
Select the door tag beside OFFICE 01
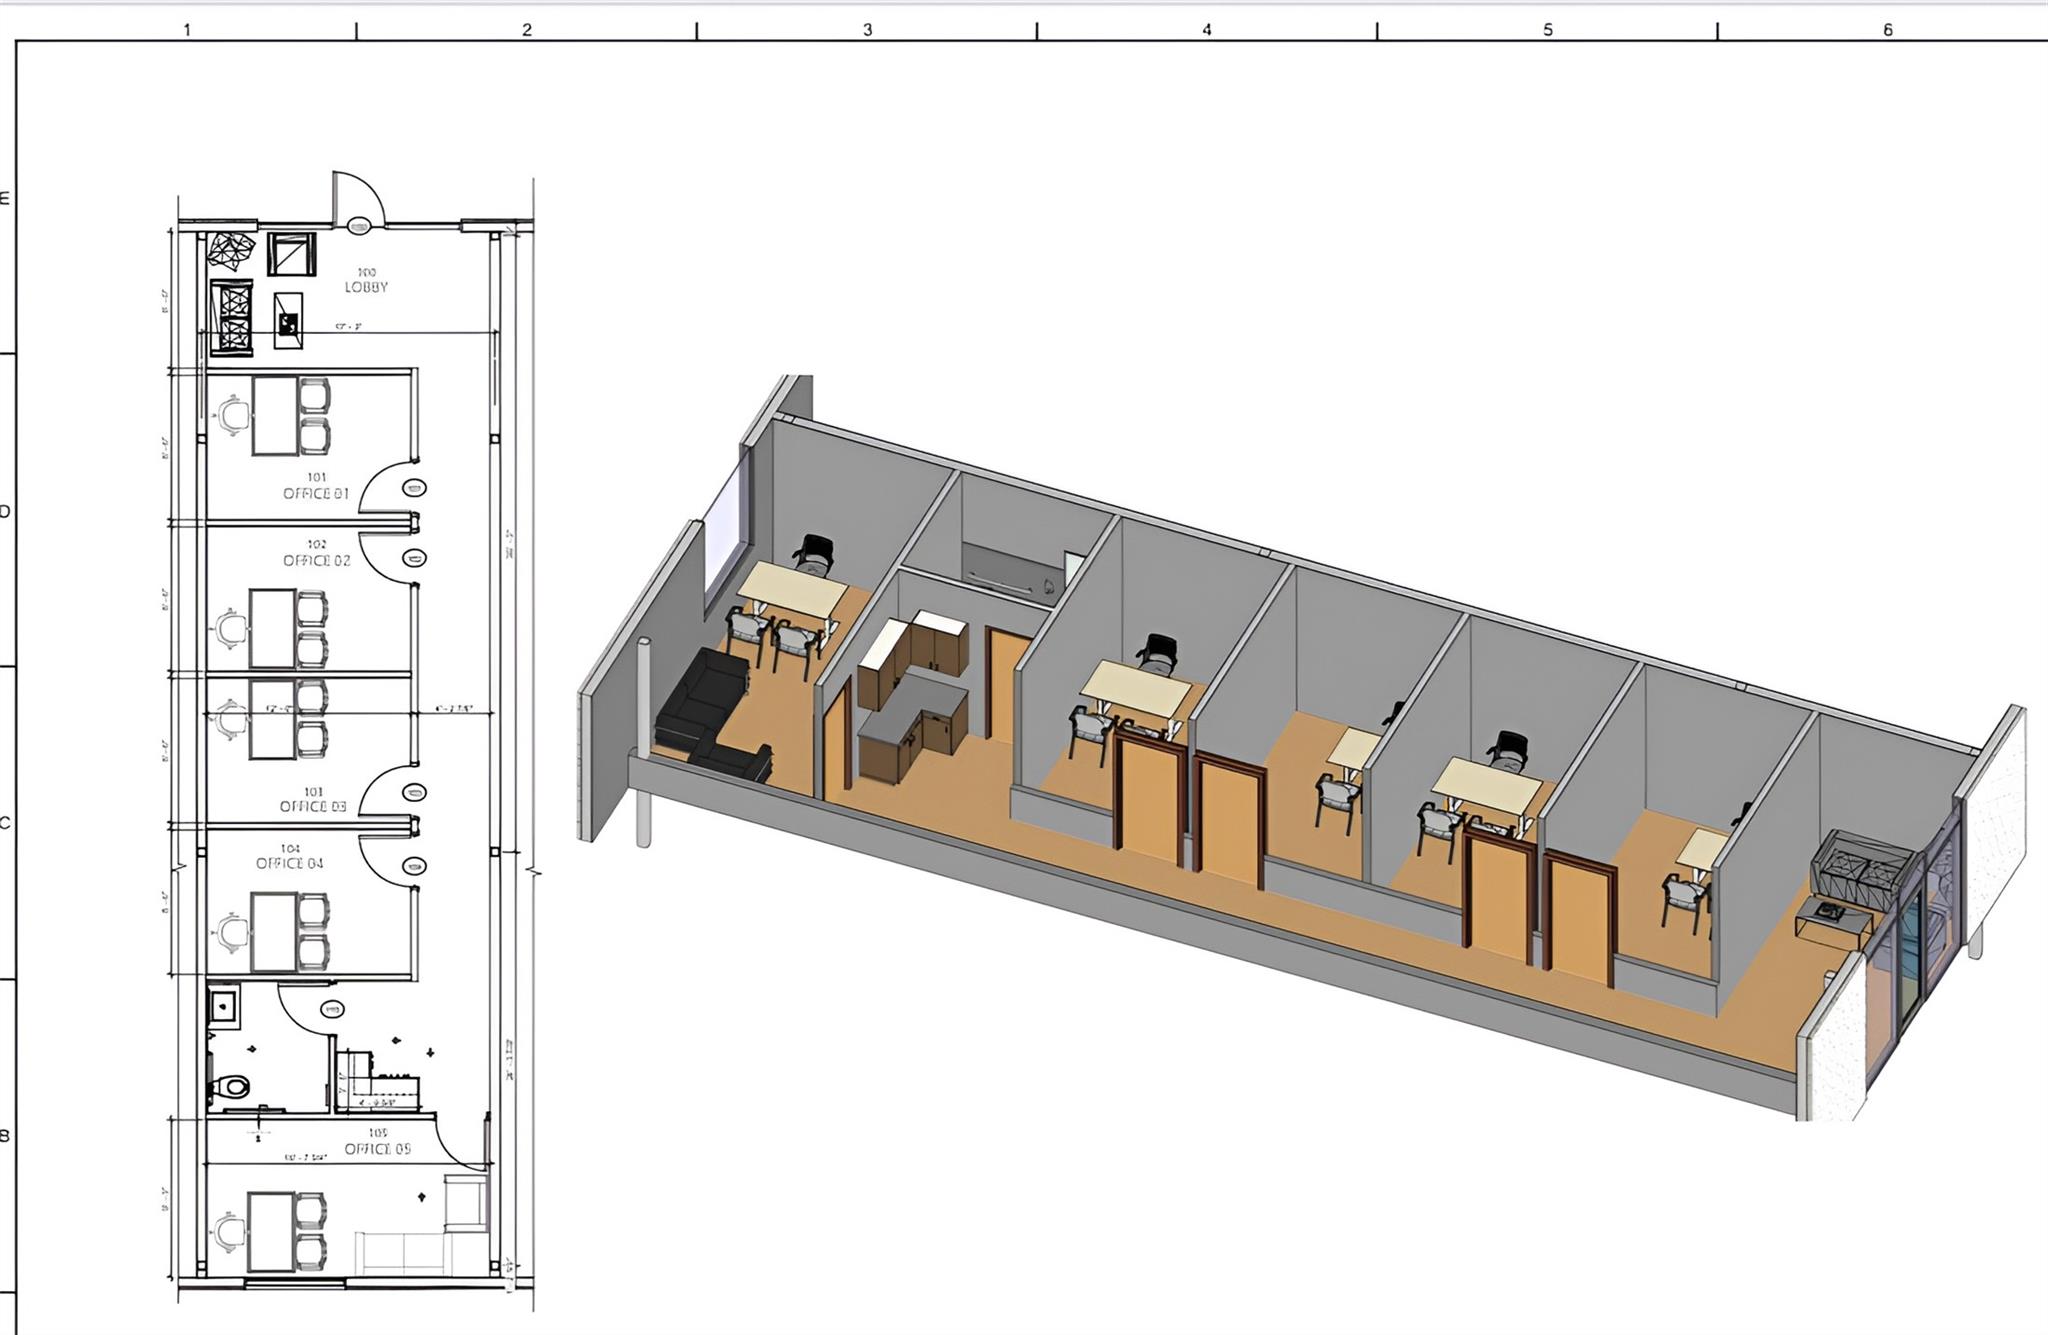pos(414,488)
